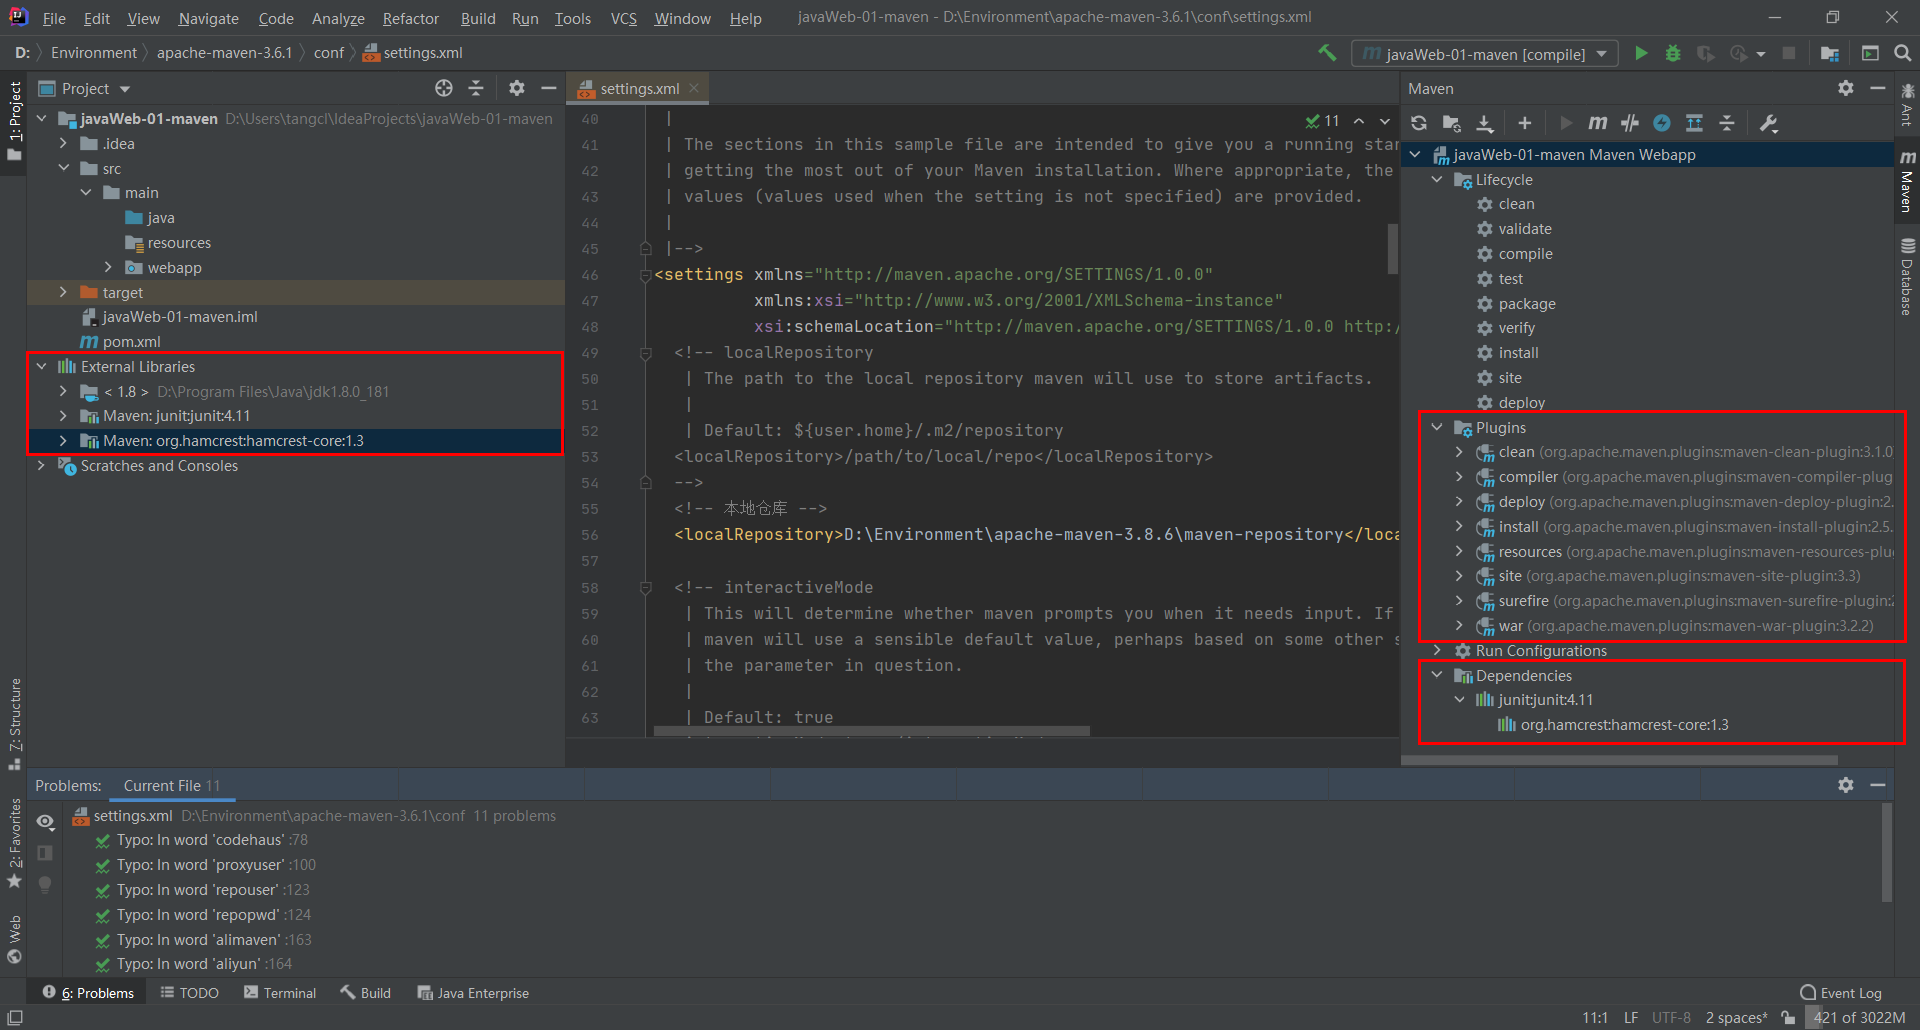Viewport: 1920px width, 1030px height.
Task: Open the Z: Structure tool window
Action: click(14, 723)
